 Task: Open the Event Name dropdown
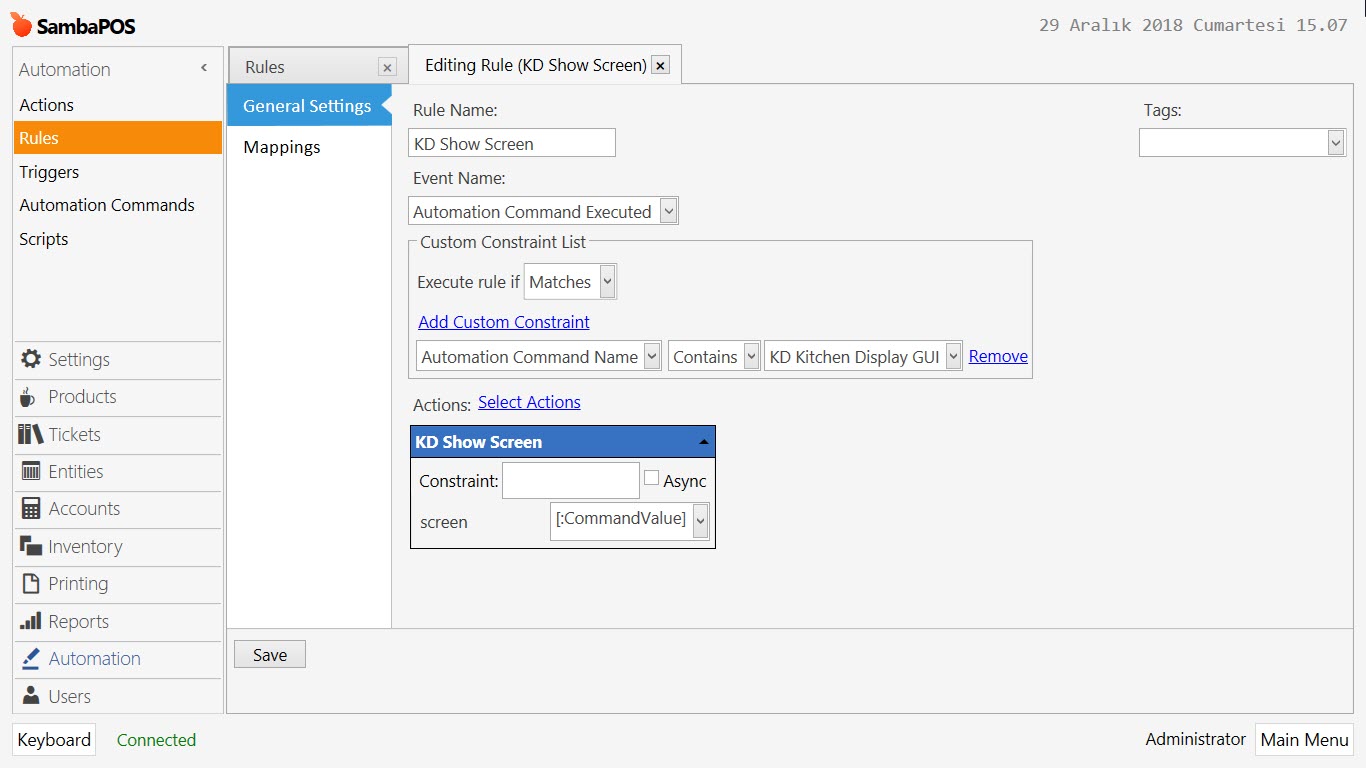click(x=668, y=211)
